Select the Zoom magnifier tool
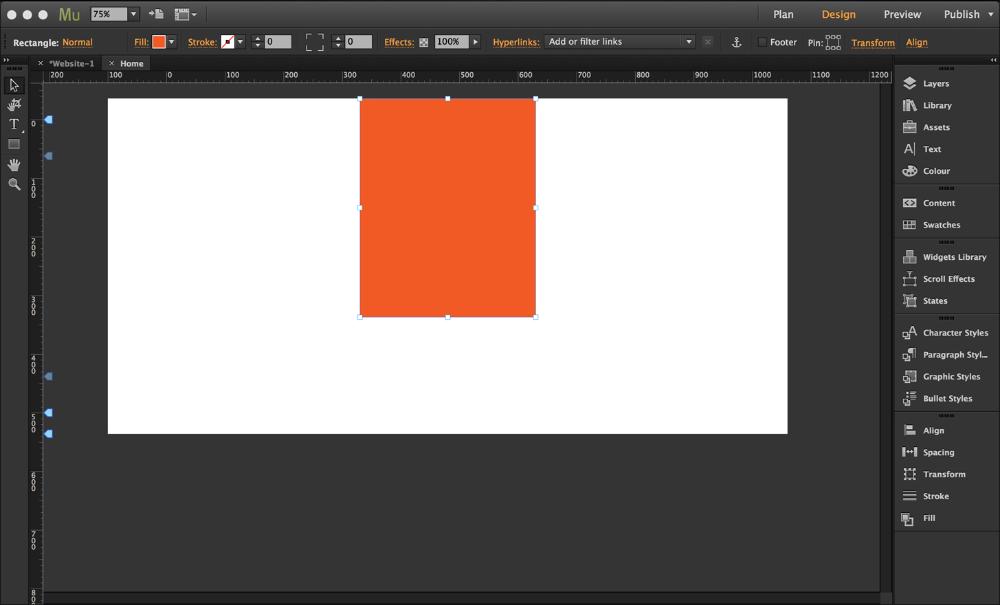 point(14,184)
